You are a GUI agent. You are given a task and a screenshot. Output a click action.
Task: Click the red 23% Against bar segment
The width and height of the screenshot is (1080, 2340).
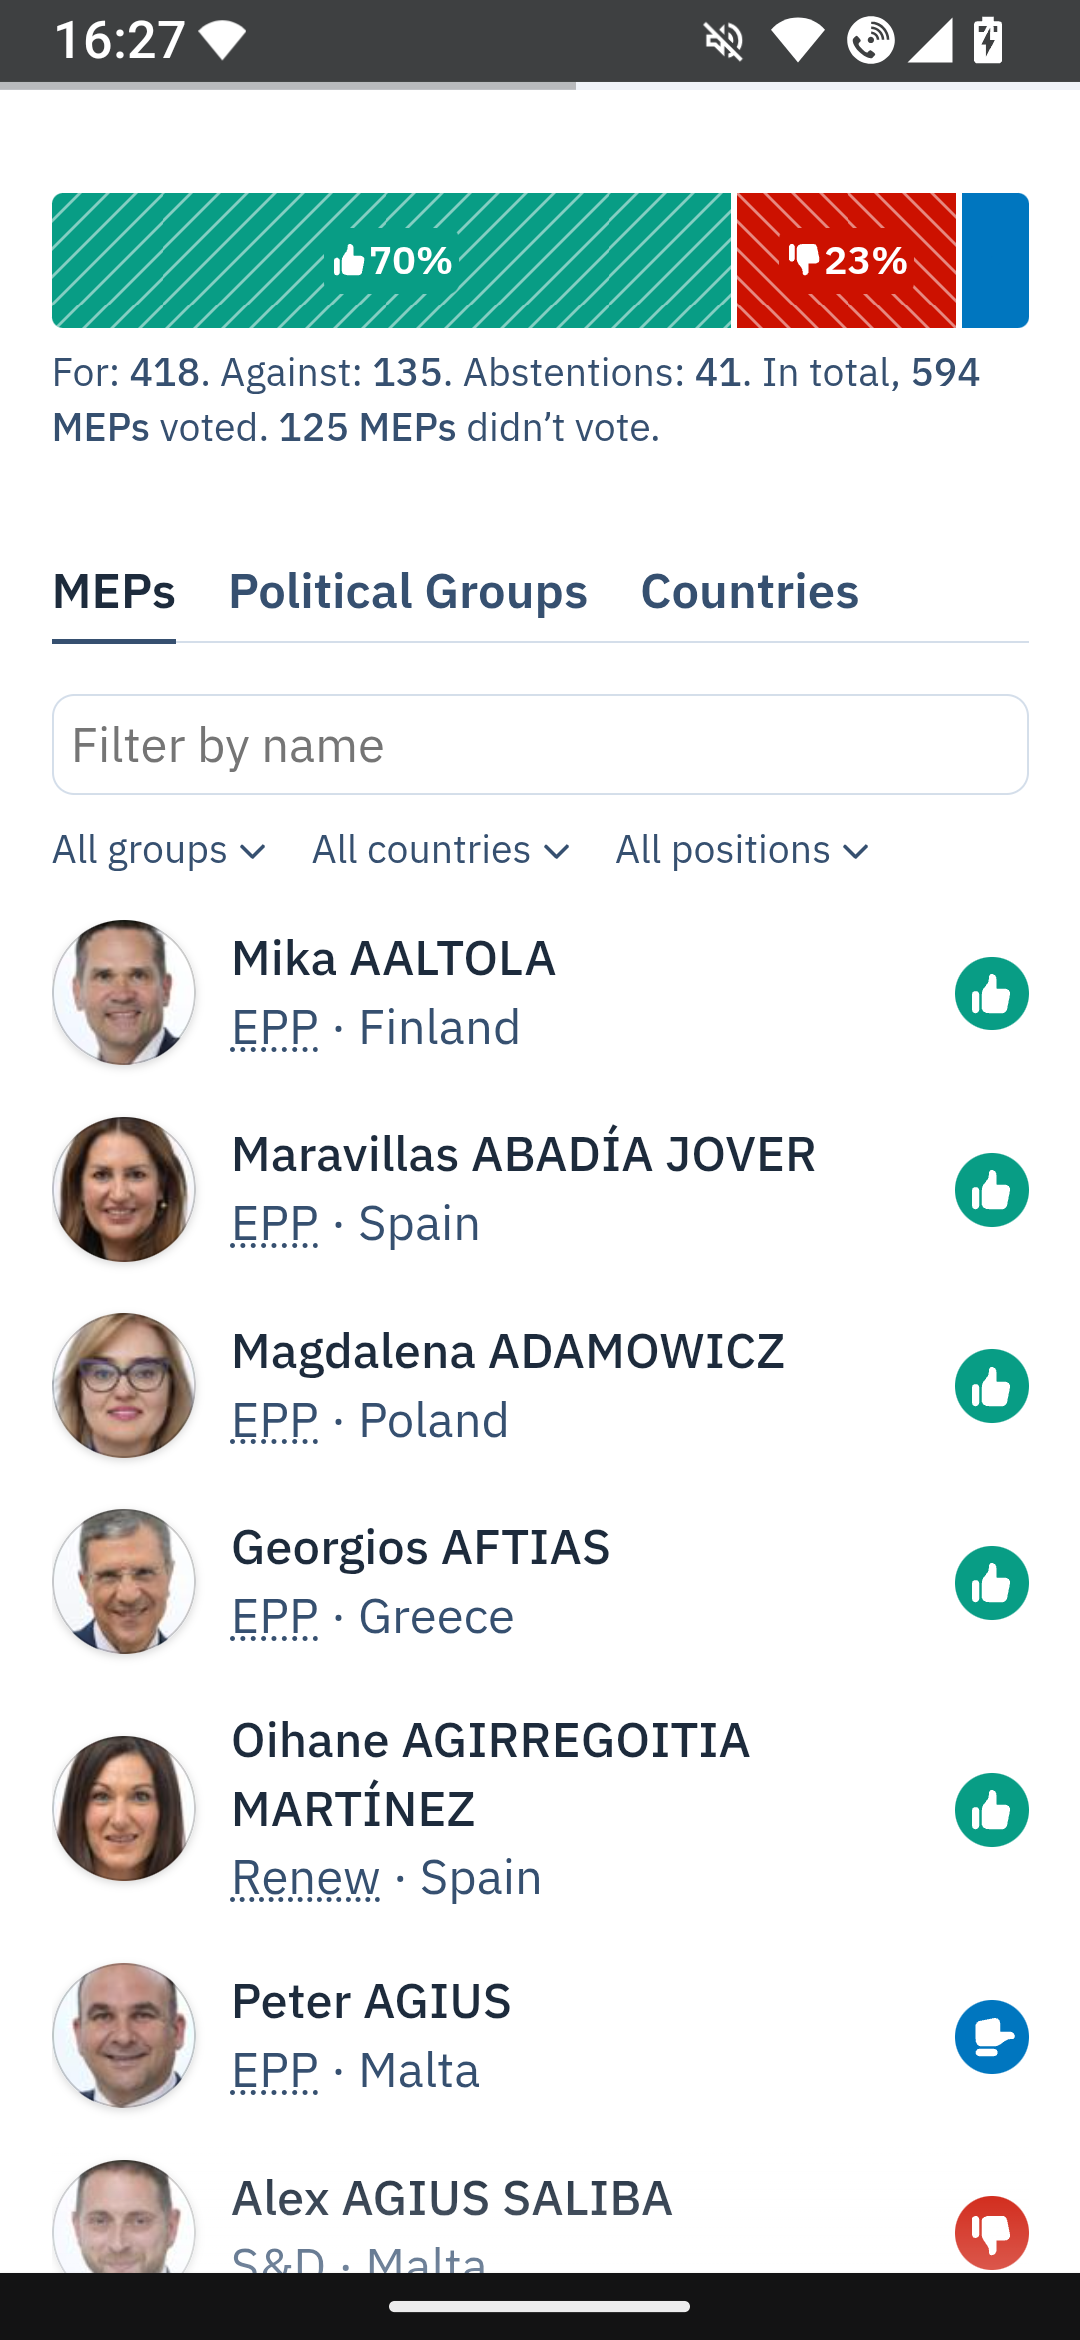tap(846, 261)
